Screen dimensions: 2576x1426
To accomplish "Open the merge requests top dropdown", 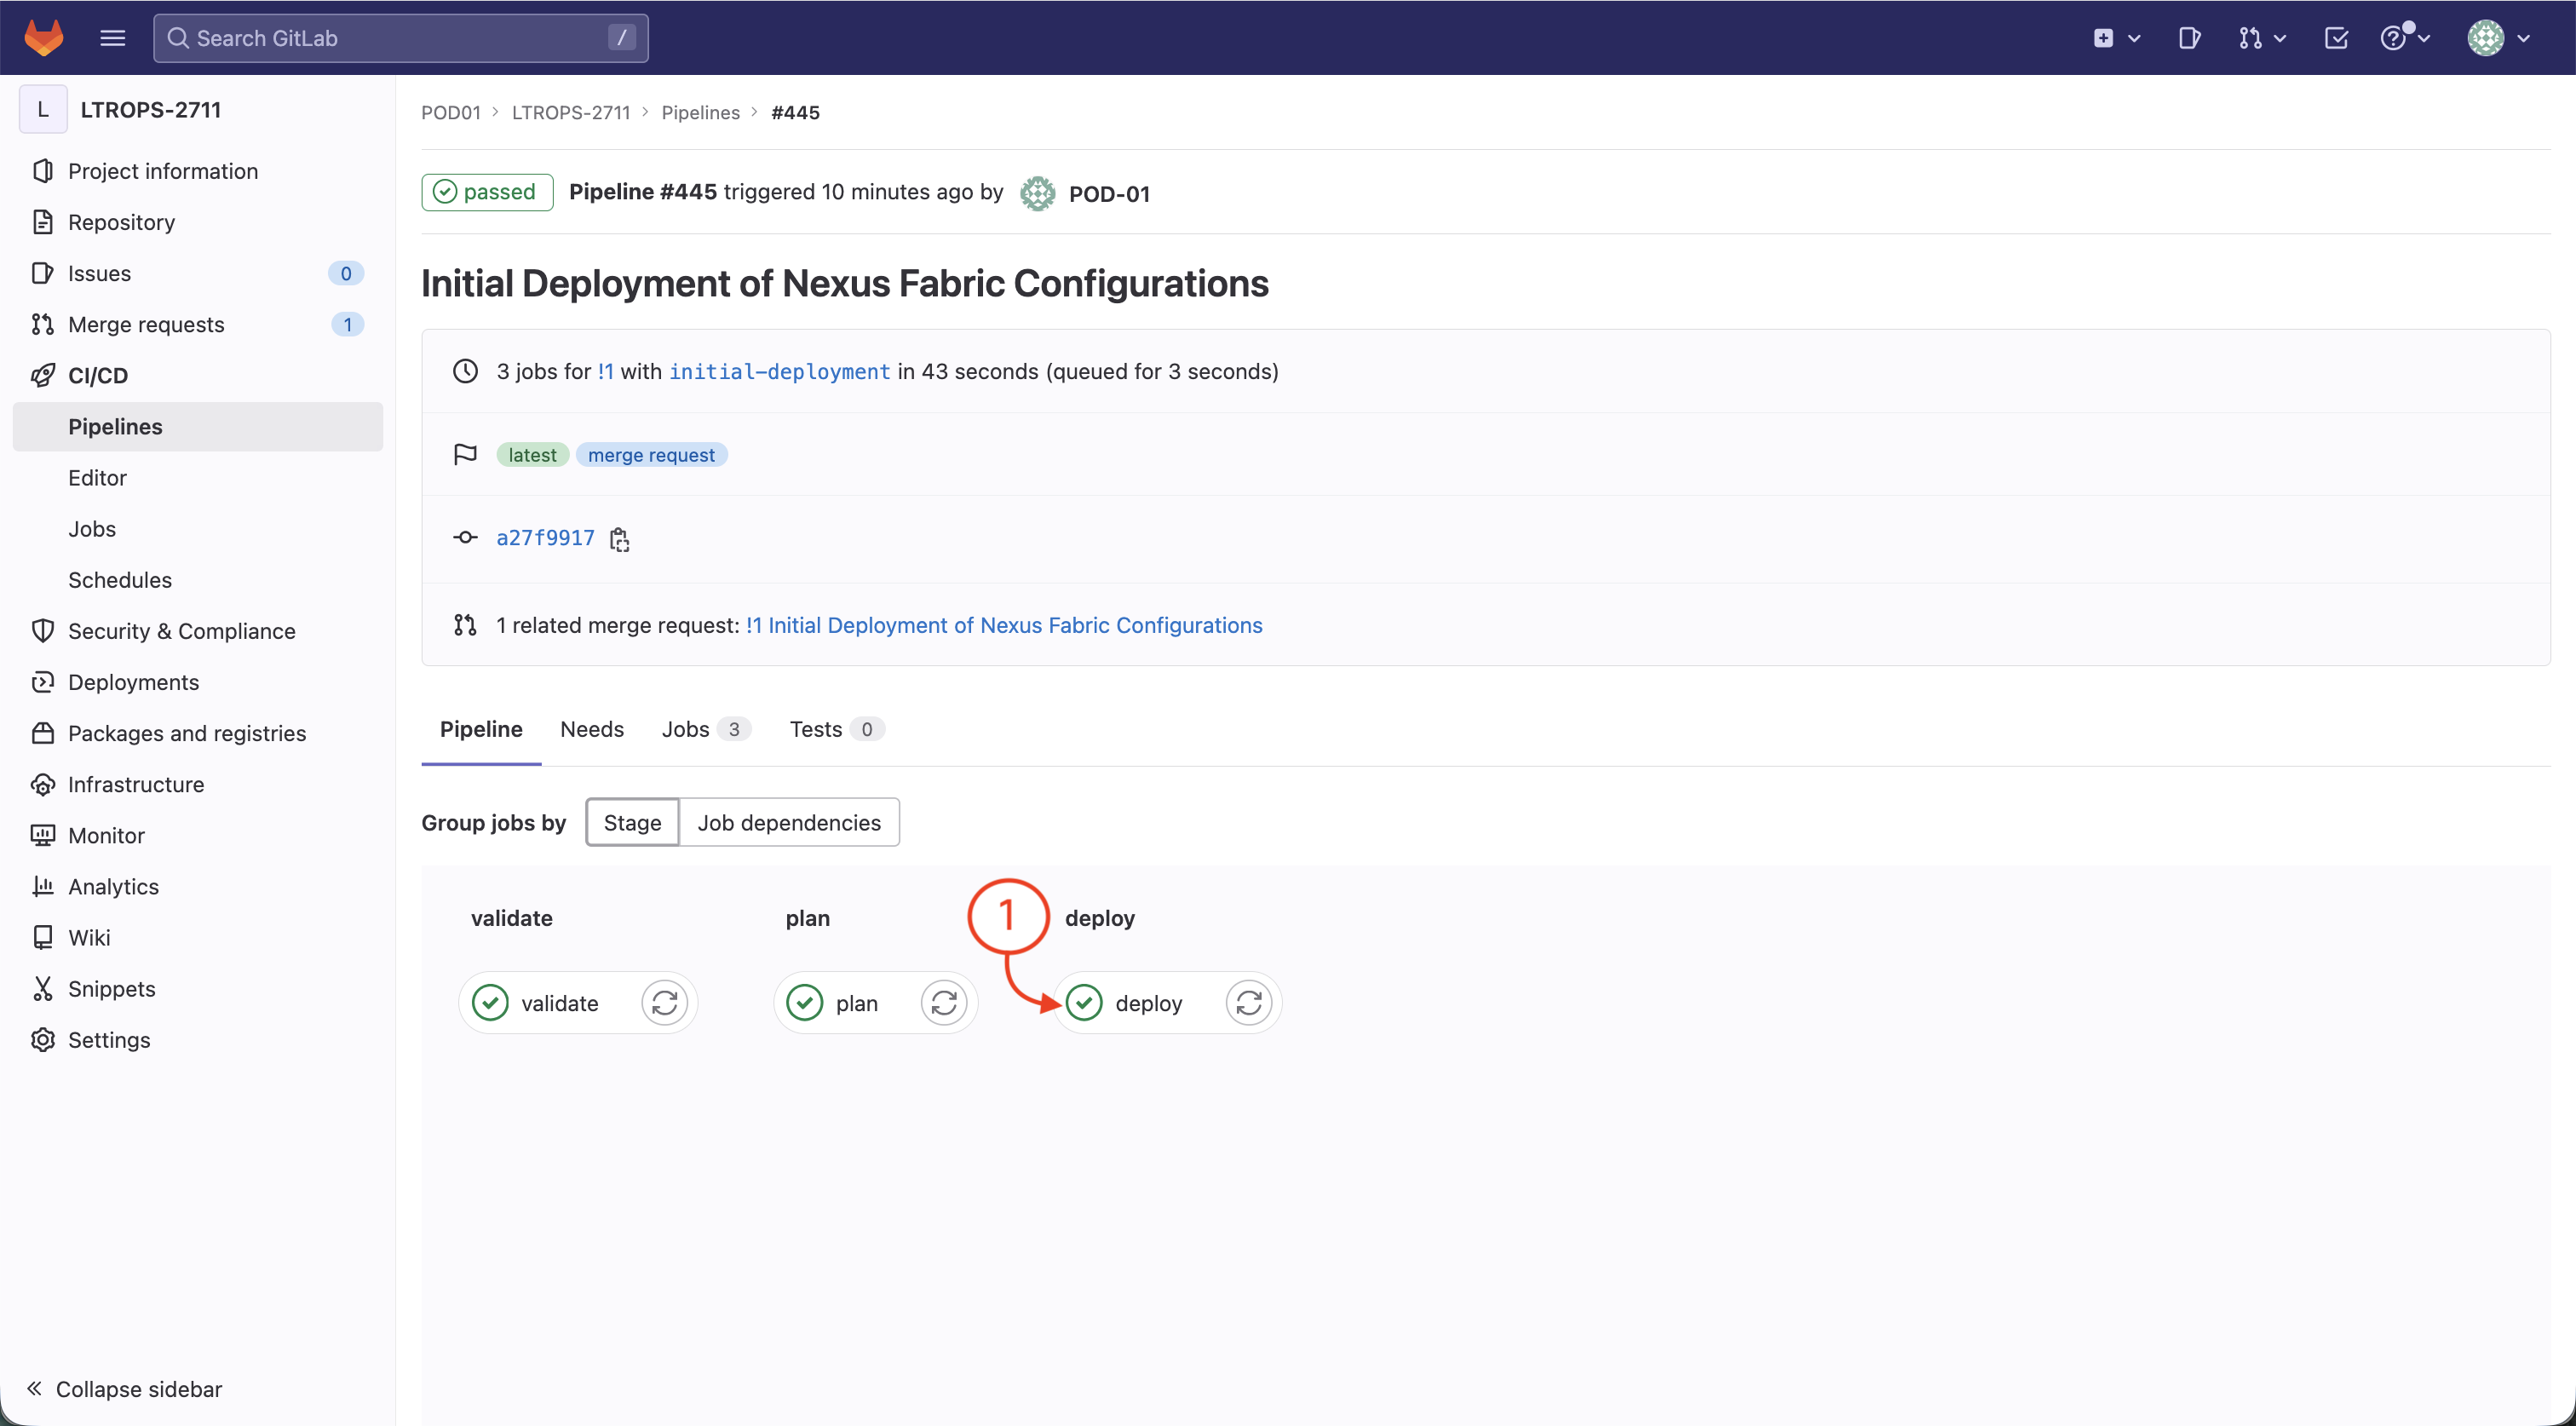I will click(2261, 37).
